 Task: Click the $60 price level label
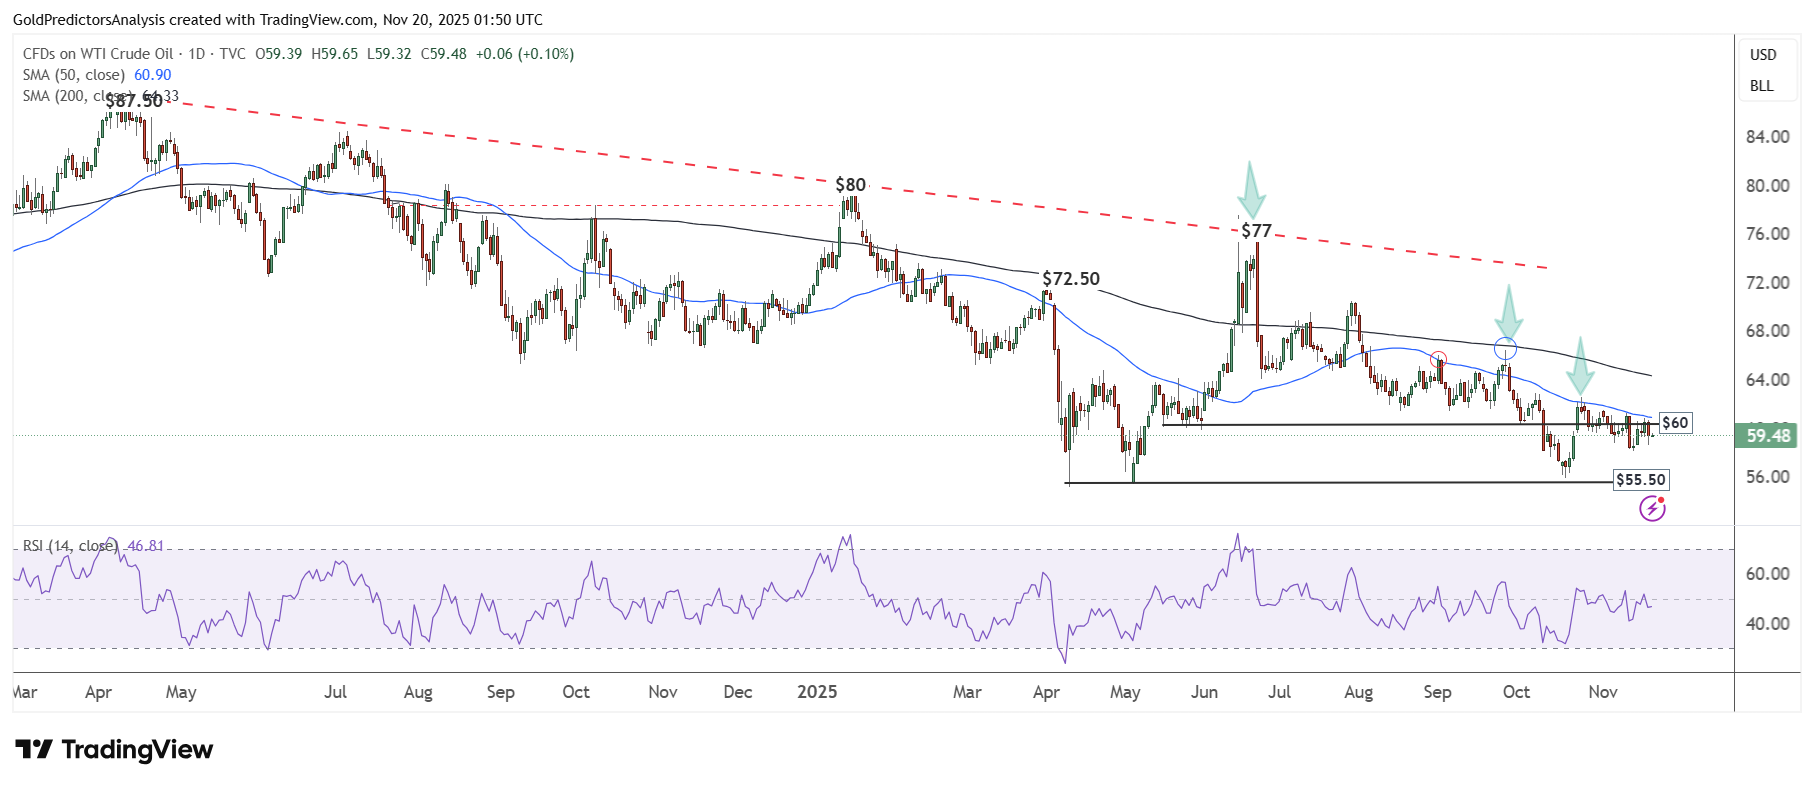[1675, 423]
